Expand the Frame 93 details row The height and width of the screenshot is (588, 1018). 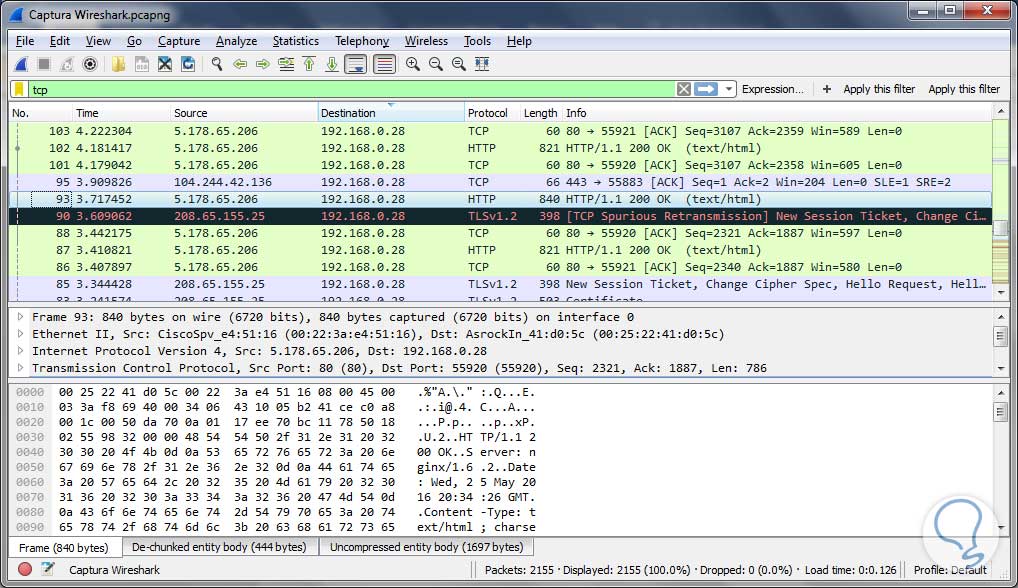click(20, 317)
